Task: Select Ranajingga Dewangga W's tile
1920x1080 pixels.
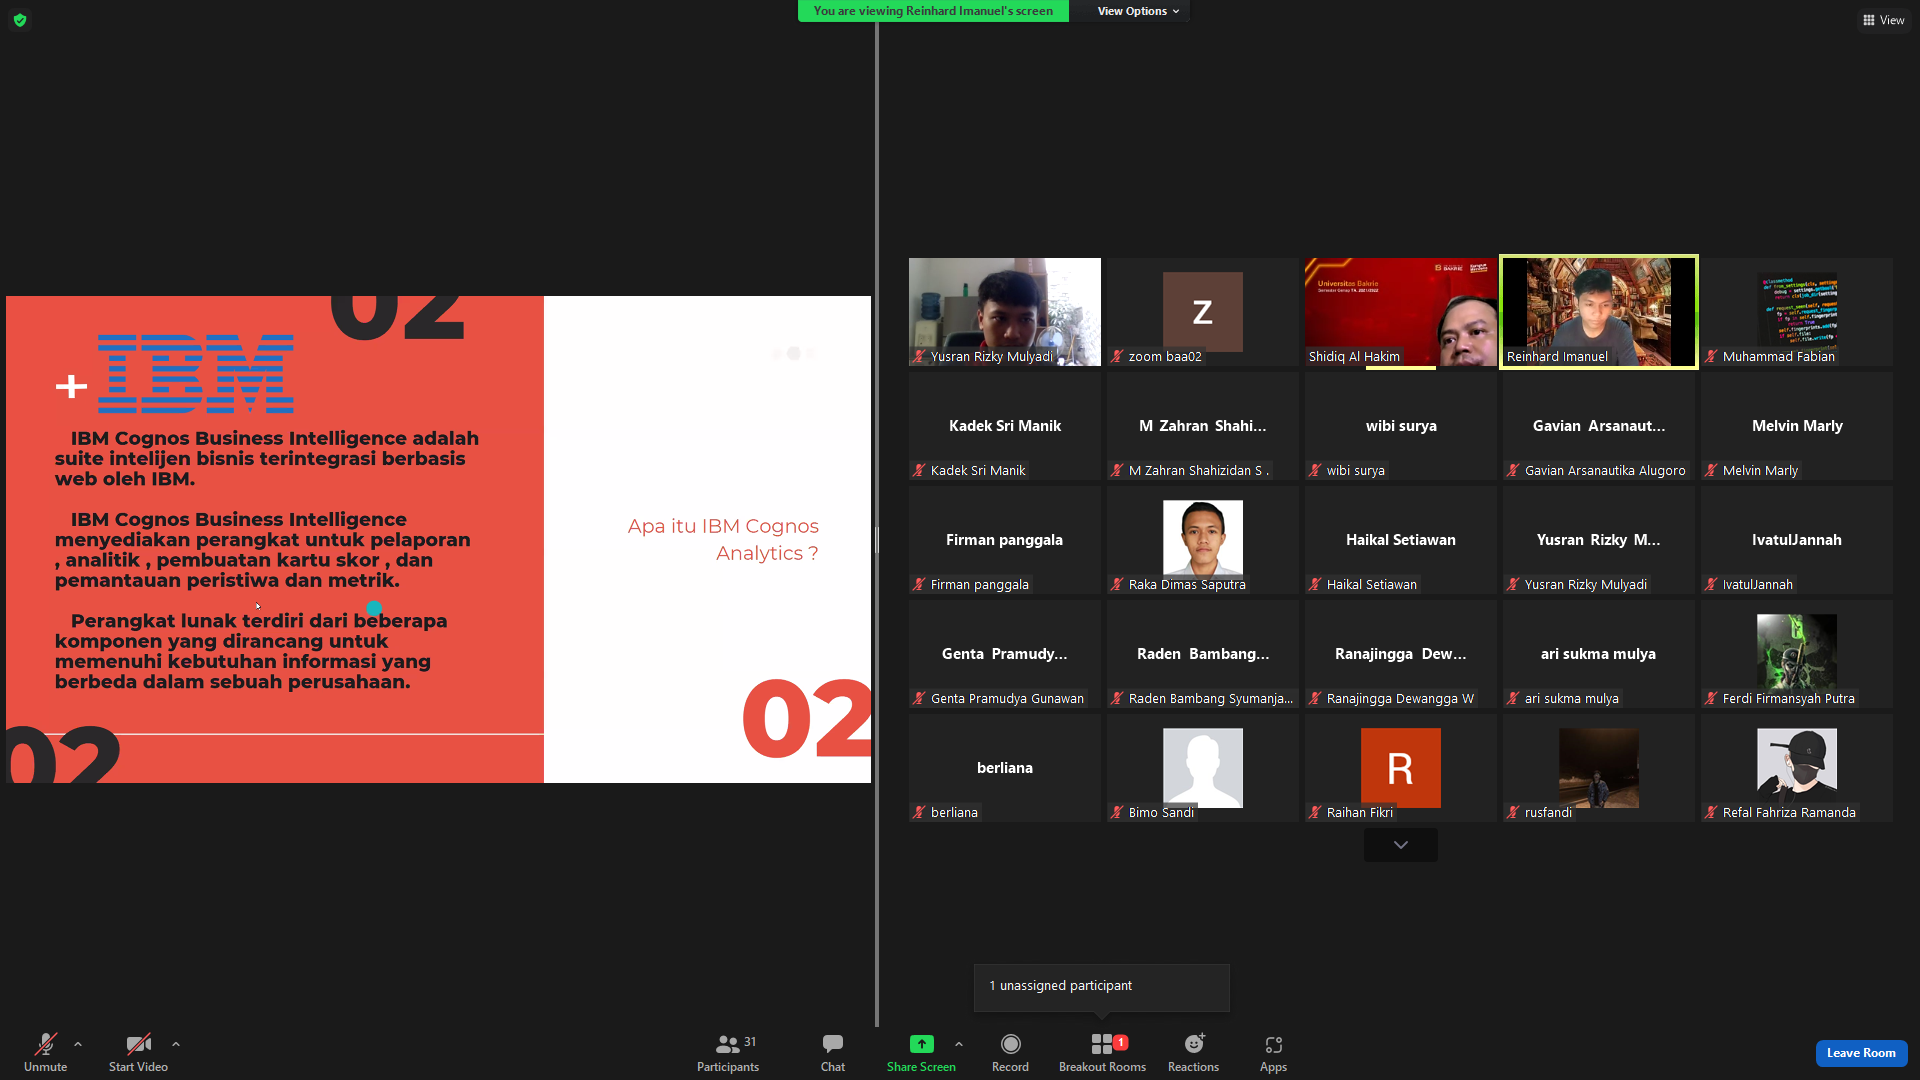Action: [x=1400, y=654]
